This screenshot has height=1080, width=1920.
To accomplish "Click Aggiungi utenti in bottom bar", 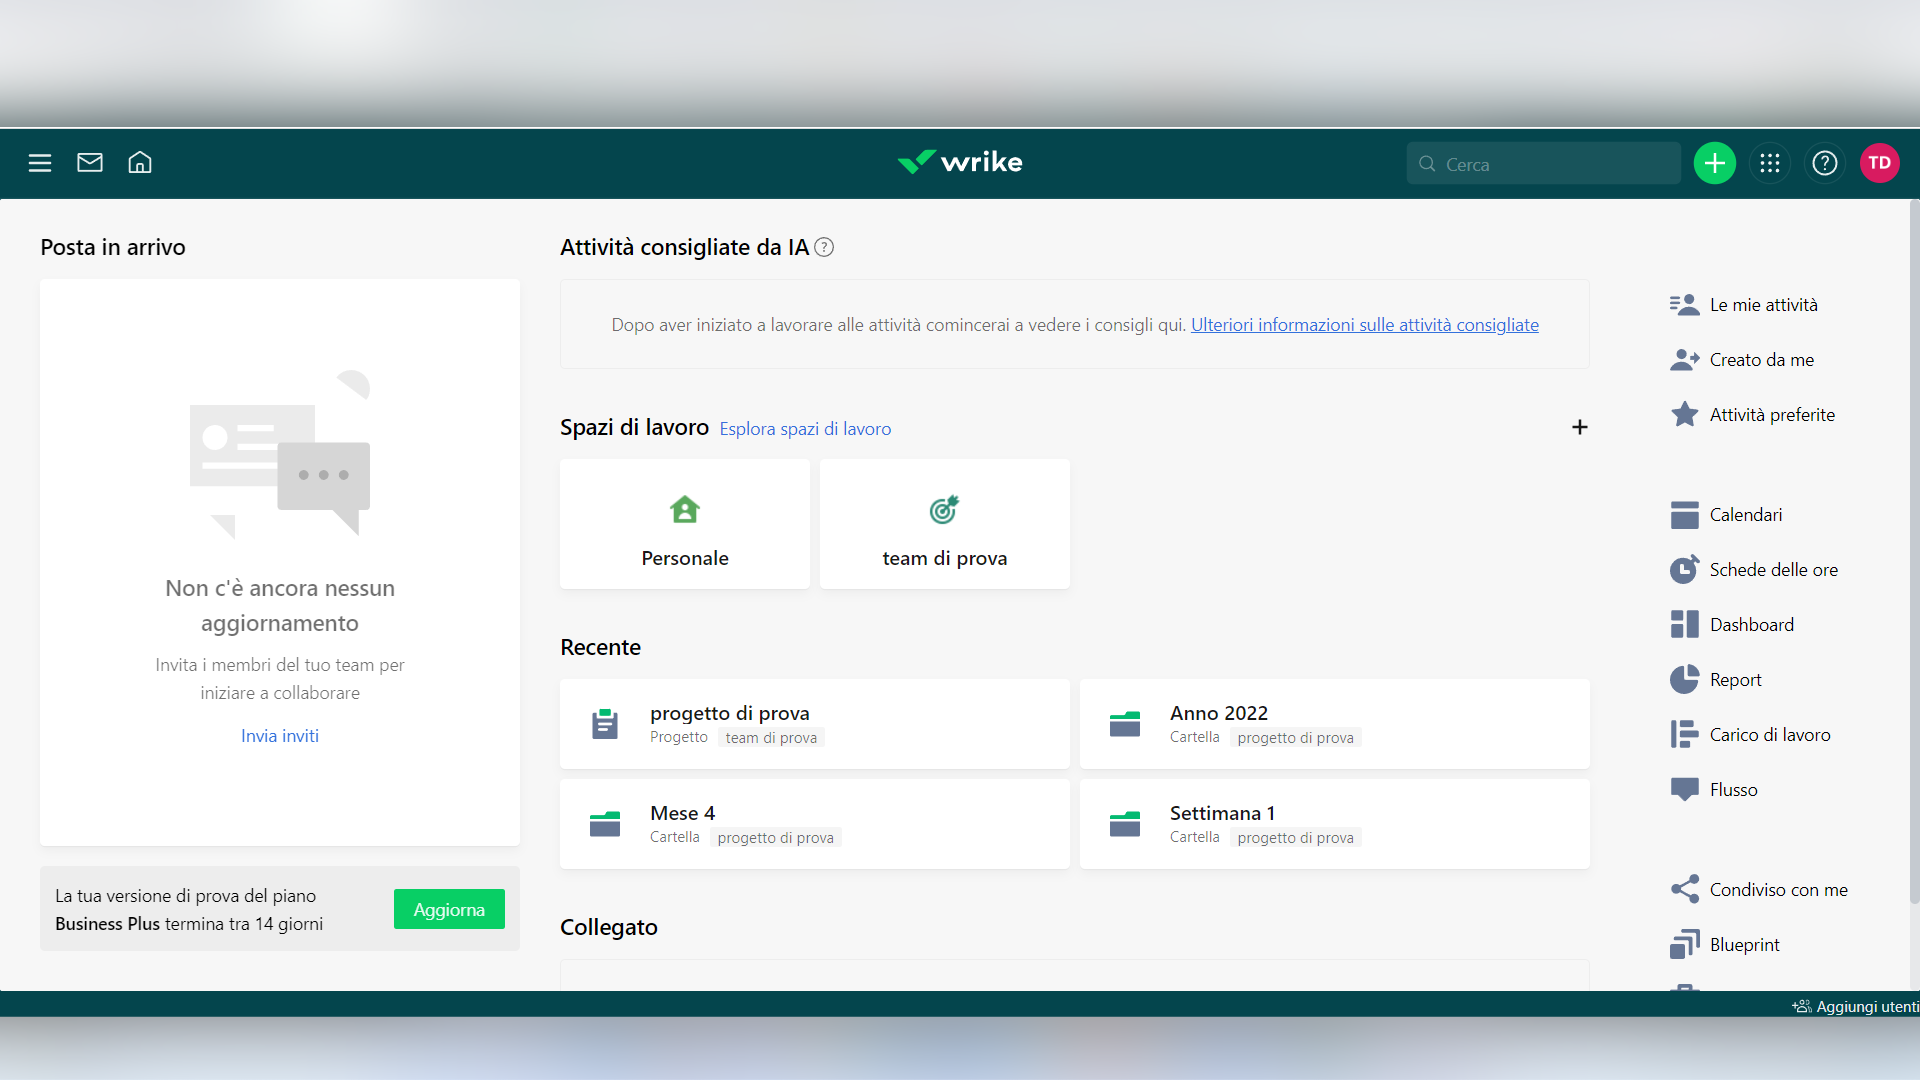I will point(1858,1007).
